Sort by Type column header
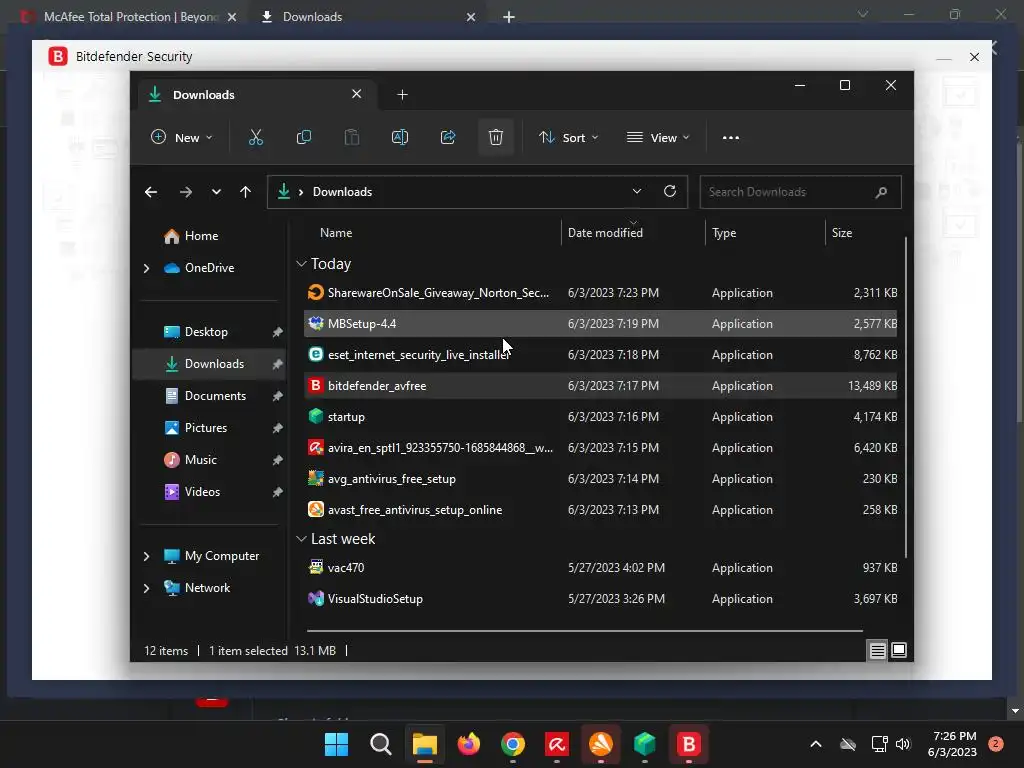 coord(724,232)
